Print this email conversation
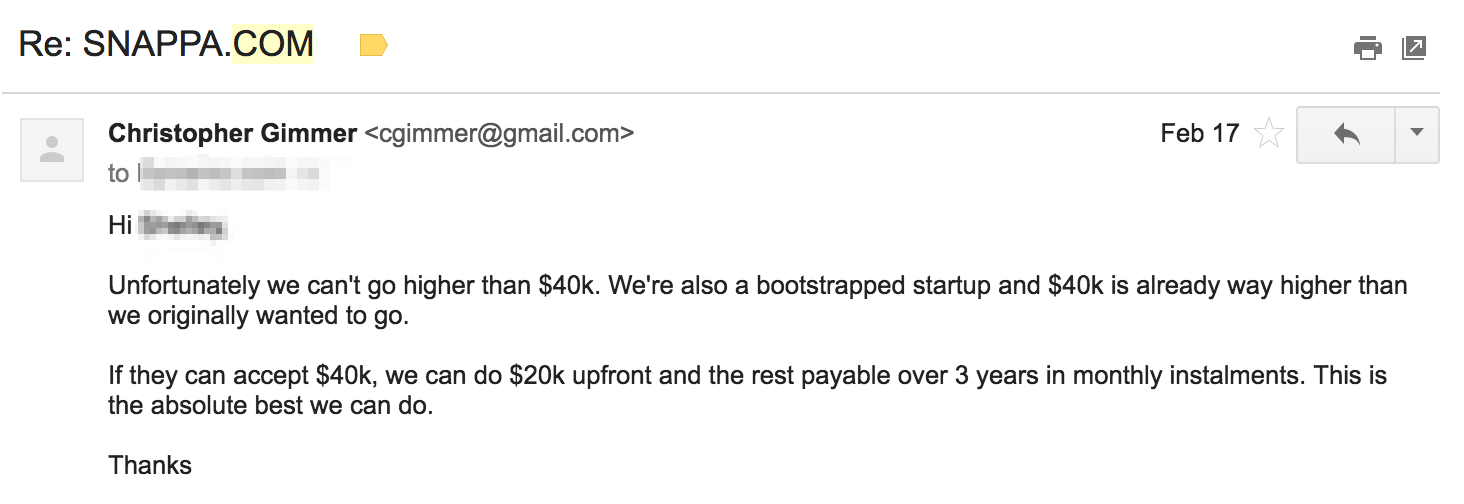 click(x=1367, y=47)
